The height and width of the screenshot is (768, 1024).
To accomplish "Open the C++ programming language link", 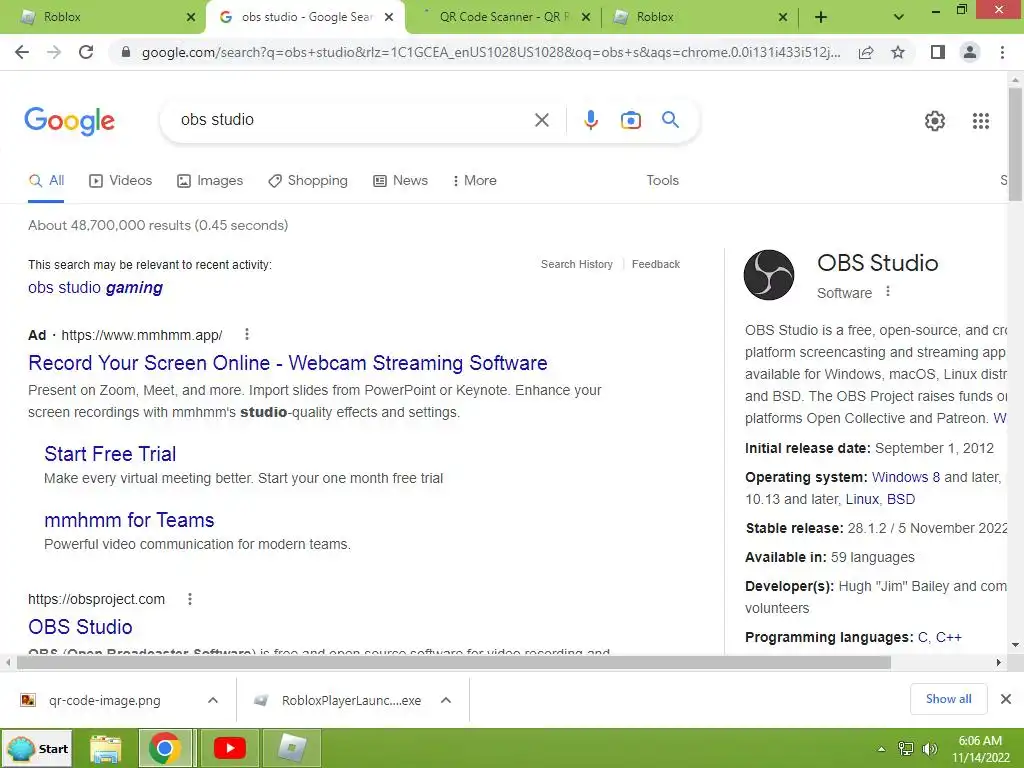I will coord(948,637).
